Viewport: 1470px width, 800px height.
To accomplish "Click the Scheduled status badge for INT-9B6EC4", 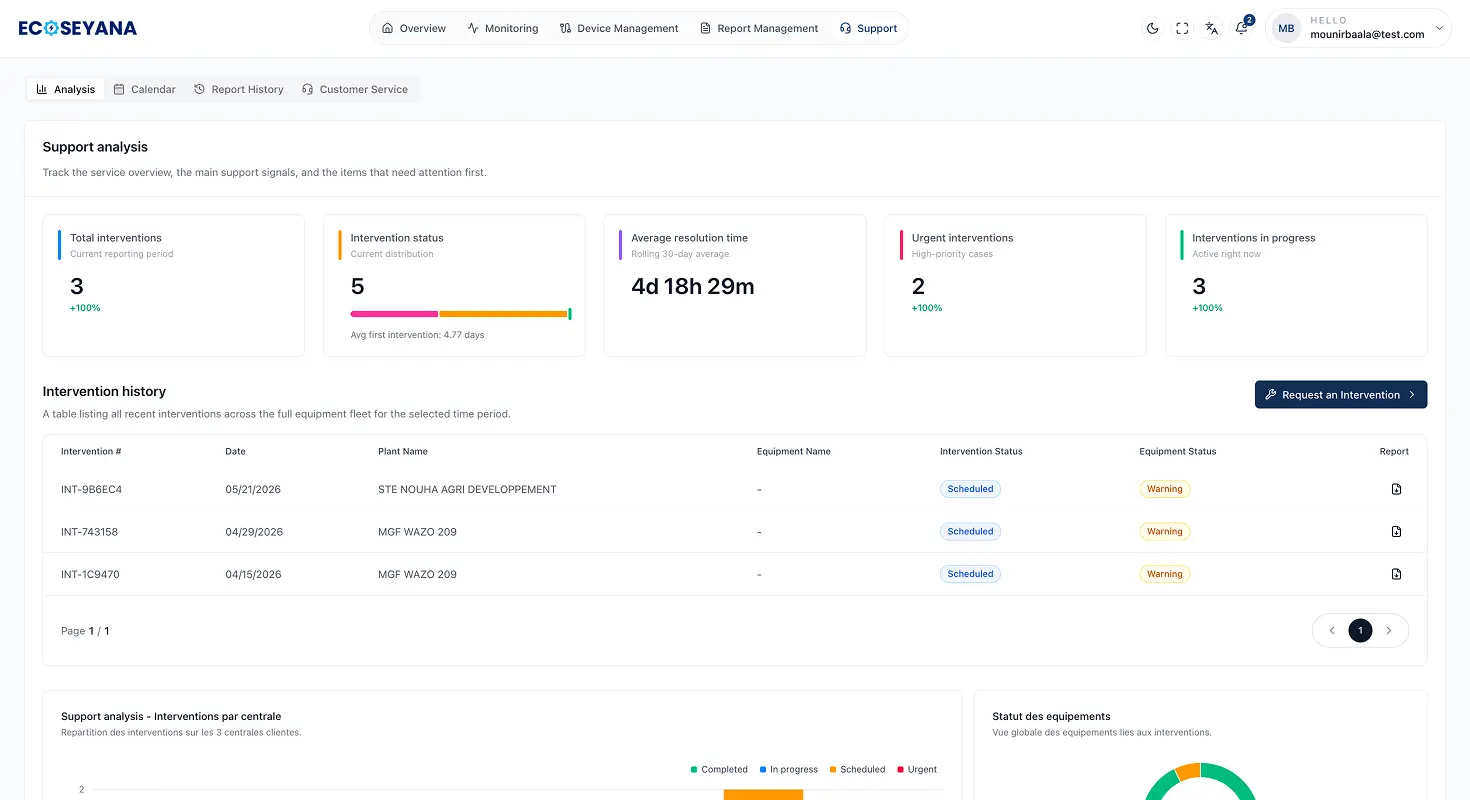I will tap(970, 489).
